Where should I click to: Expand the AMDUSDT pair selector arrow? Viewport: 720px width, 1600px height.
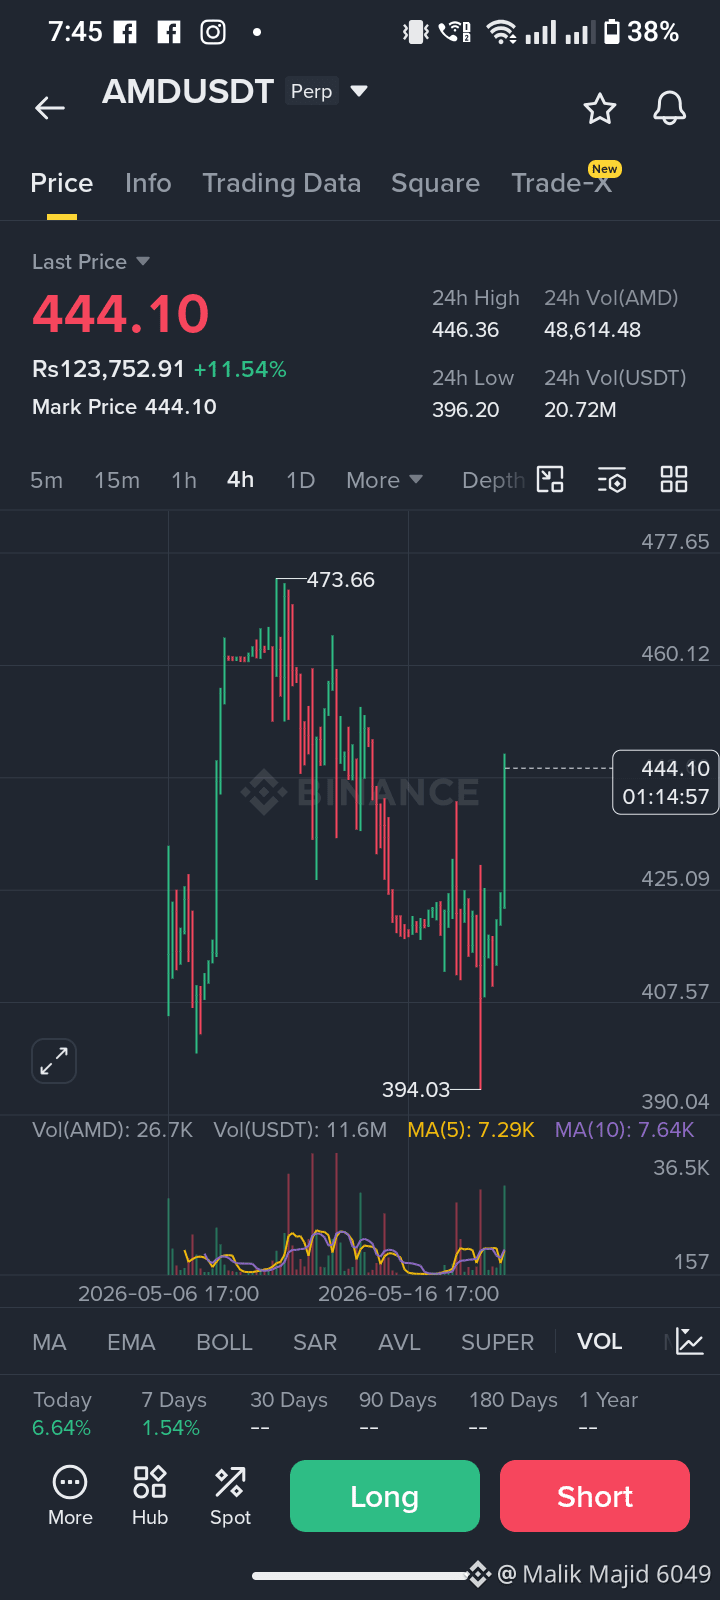(359, 91)
